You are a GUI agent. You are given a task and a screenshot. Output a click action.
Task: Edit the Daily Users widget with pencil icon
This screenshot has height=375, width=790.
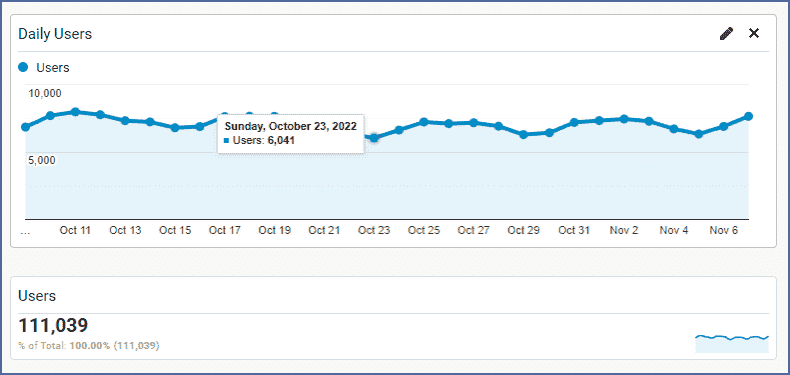[727, 34]
